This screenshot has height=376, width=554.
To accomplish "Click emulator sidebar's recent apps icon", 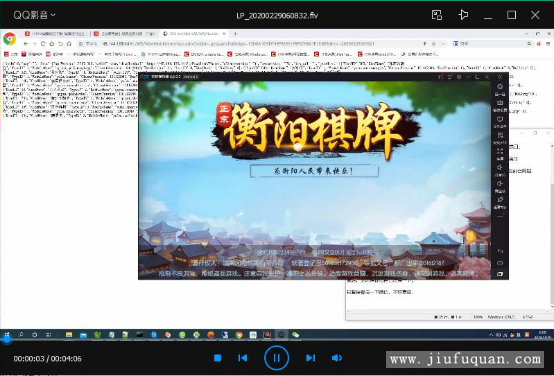I will pyautogui.click(x=500, y=274).
